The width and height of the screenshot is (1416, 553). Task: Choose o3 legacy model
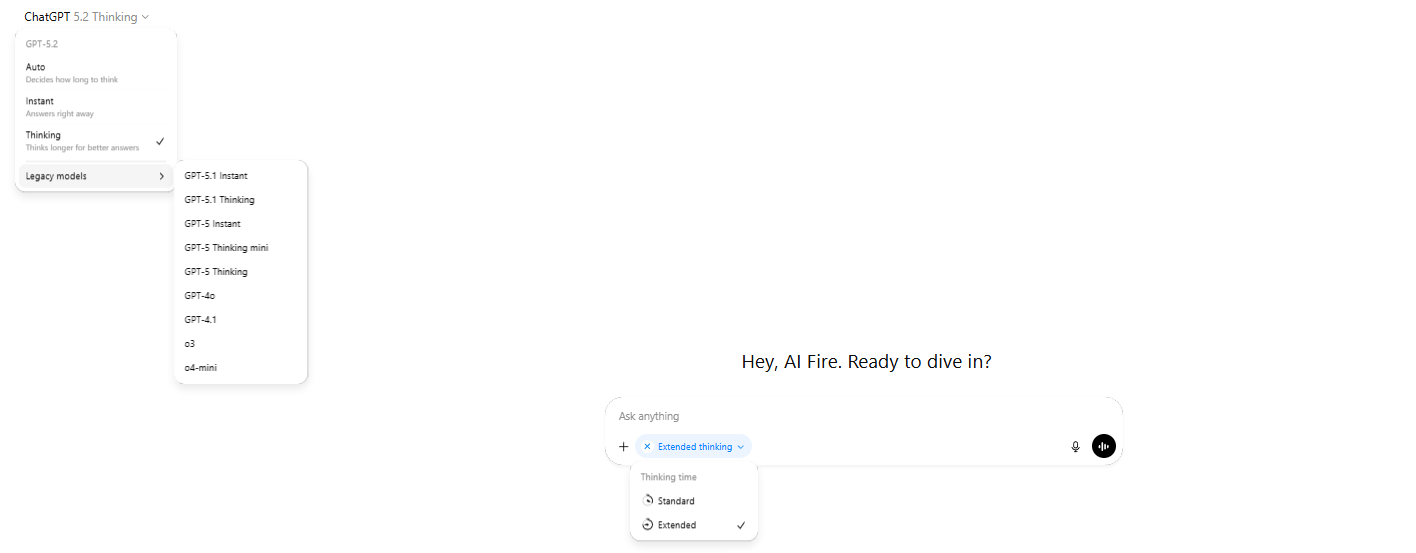pyautogui.click(x=240, y=344)
